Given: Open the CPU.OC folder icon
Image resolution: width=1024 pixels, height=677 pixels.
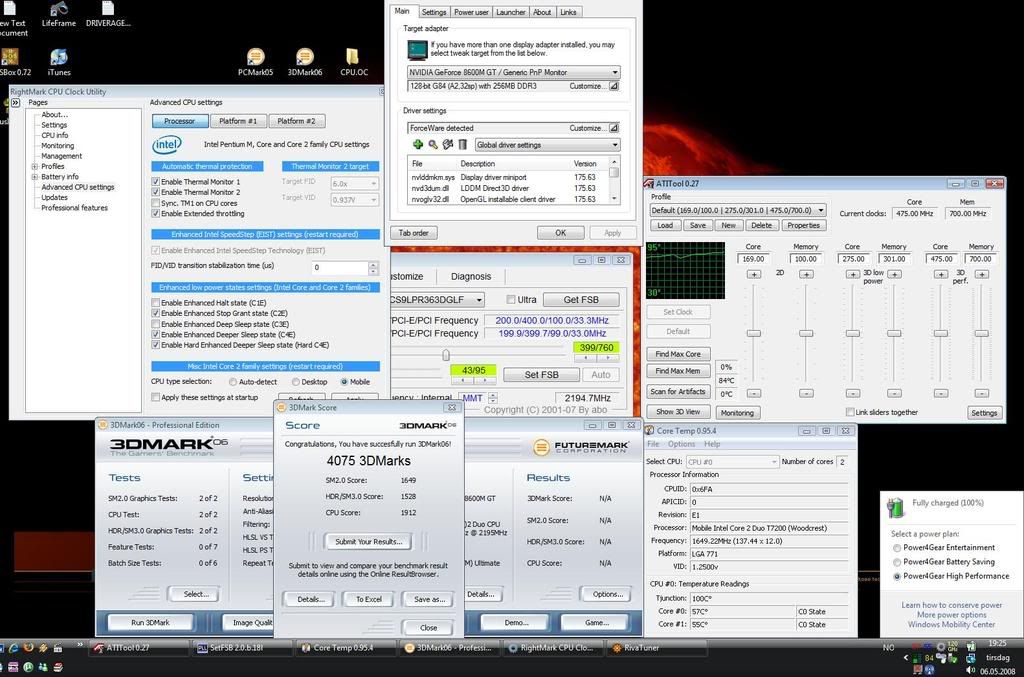Looking at the screenshot, I should point(353,58).
